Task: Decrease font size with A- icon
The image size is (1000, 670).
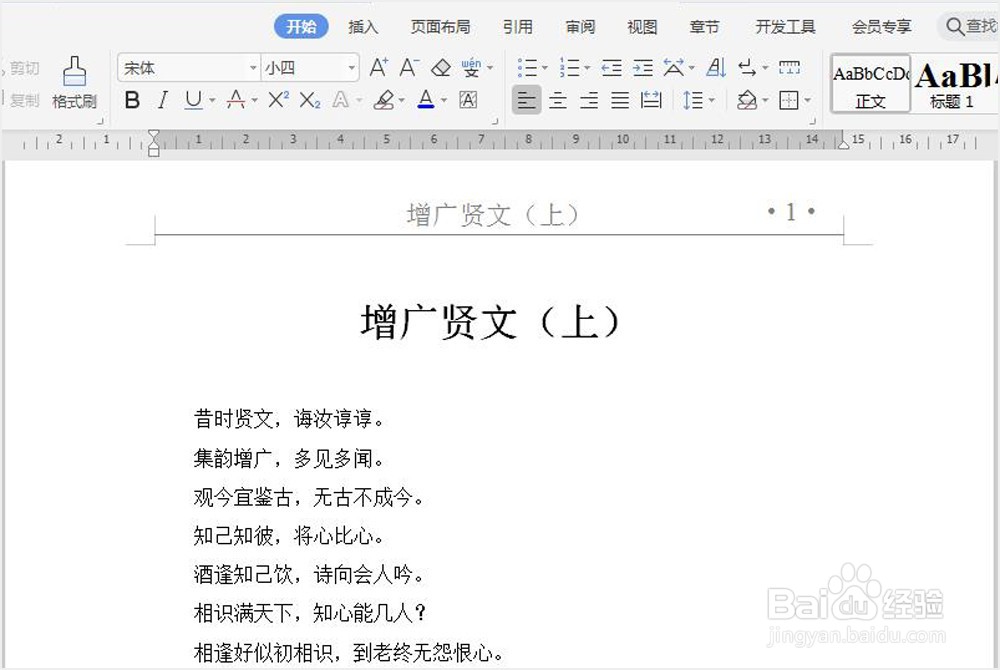Action: [409, 68]
